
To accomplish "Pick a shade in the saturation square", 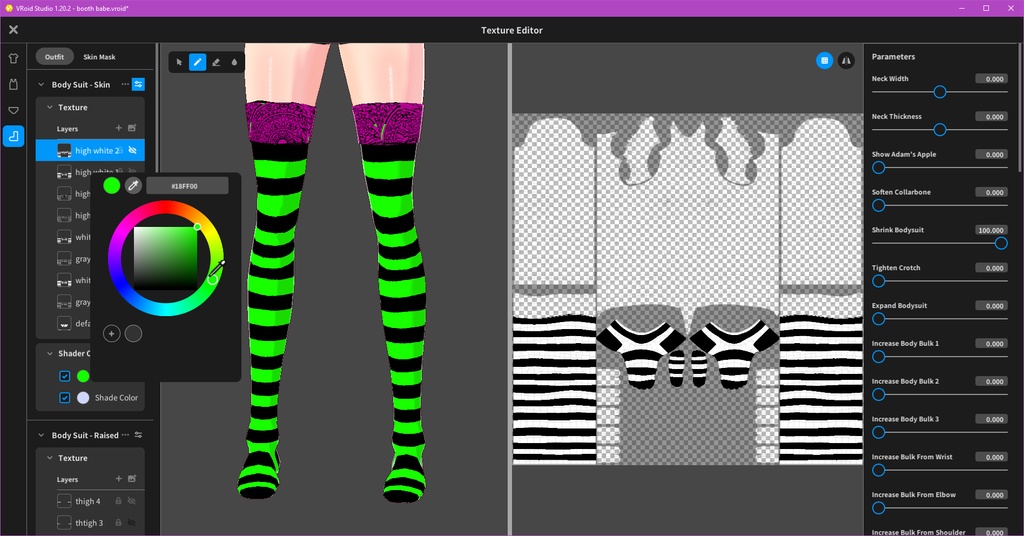I will [165, 258].
